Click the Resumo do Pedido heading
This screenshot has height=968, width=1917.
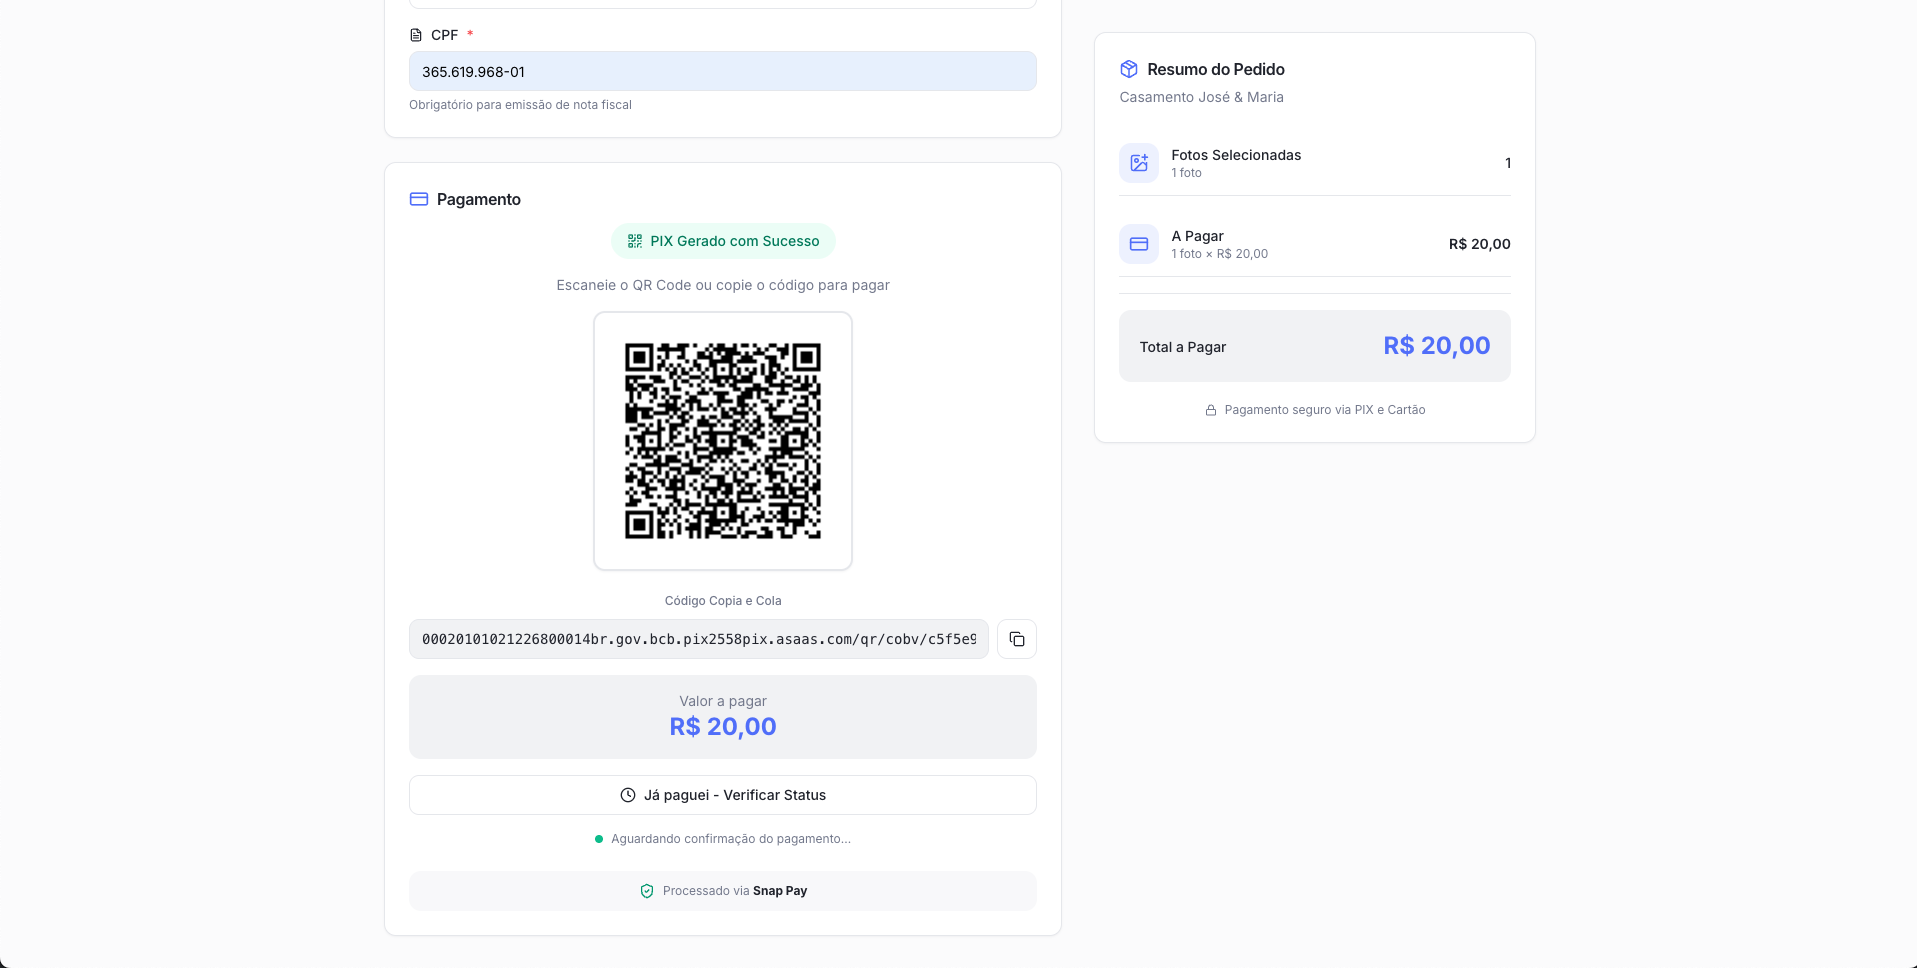1216,69
